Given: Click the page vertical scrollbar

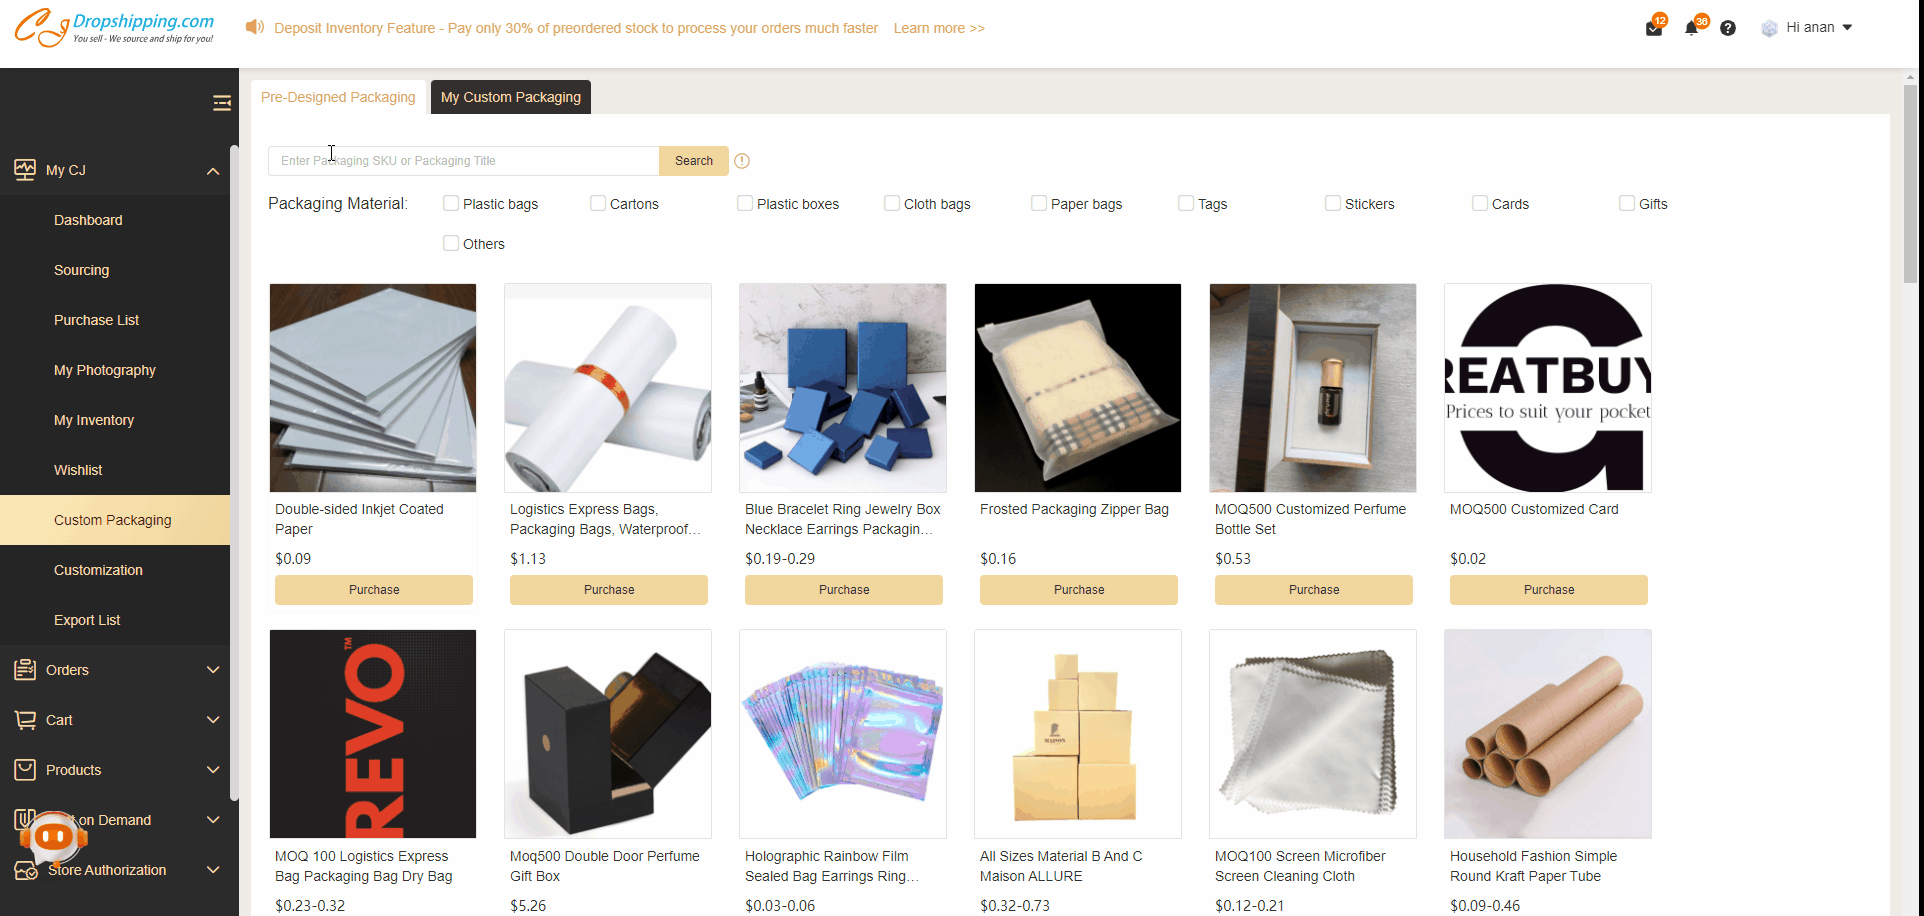Looking at the screenshot, I should tap(1910, 185).
